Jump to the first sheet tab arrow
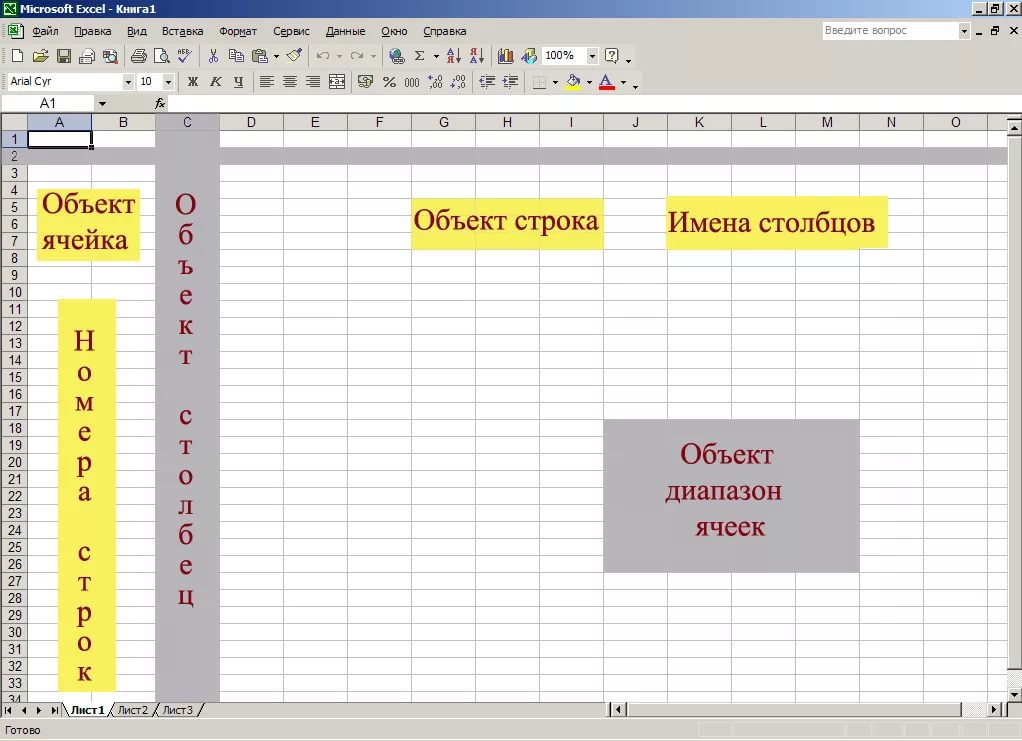This screenshot has height=741, width=1022. pyautogui.click(x=8, y=710)
